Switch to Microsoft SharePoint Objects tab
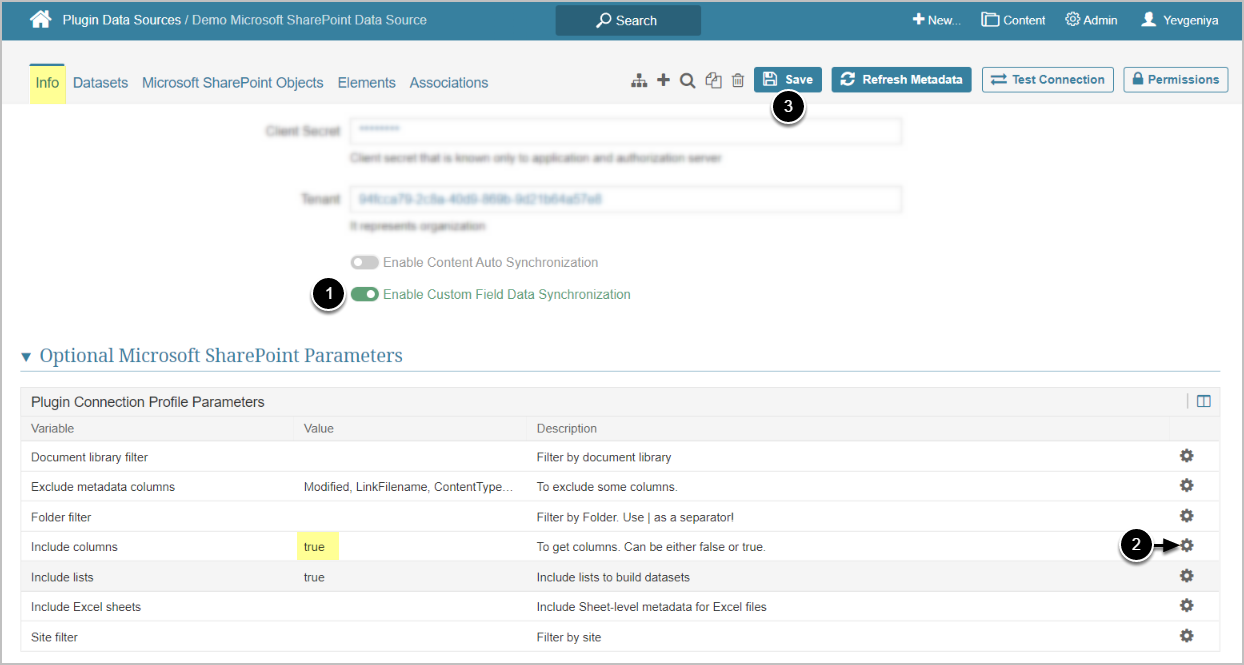This screenshot has width=1244, height=665. tap(233, 83)
